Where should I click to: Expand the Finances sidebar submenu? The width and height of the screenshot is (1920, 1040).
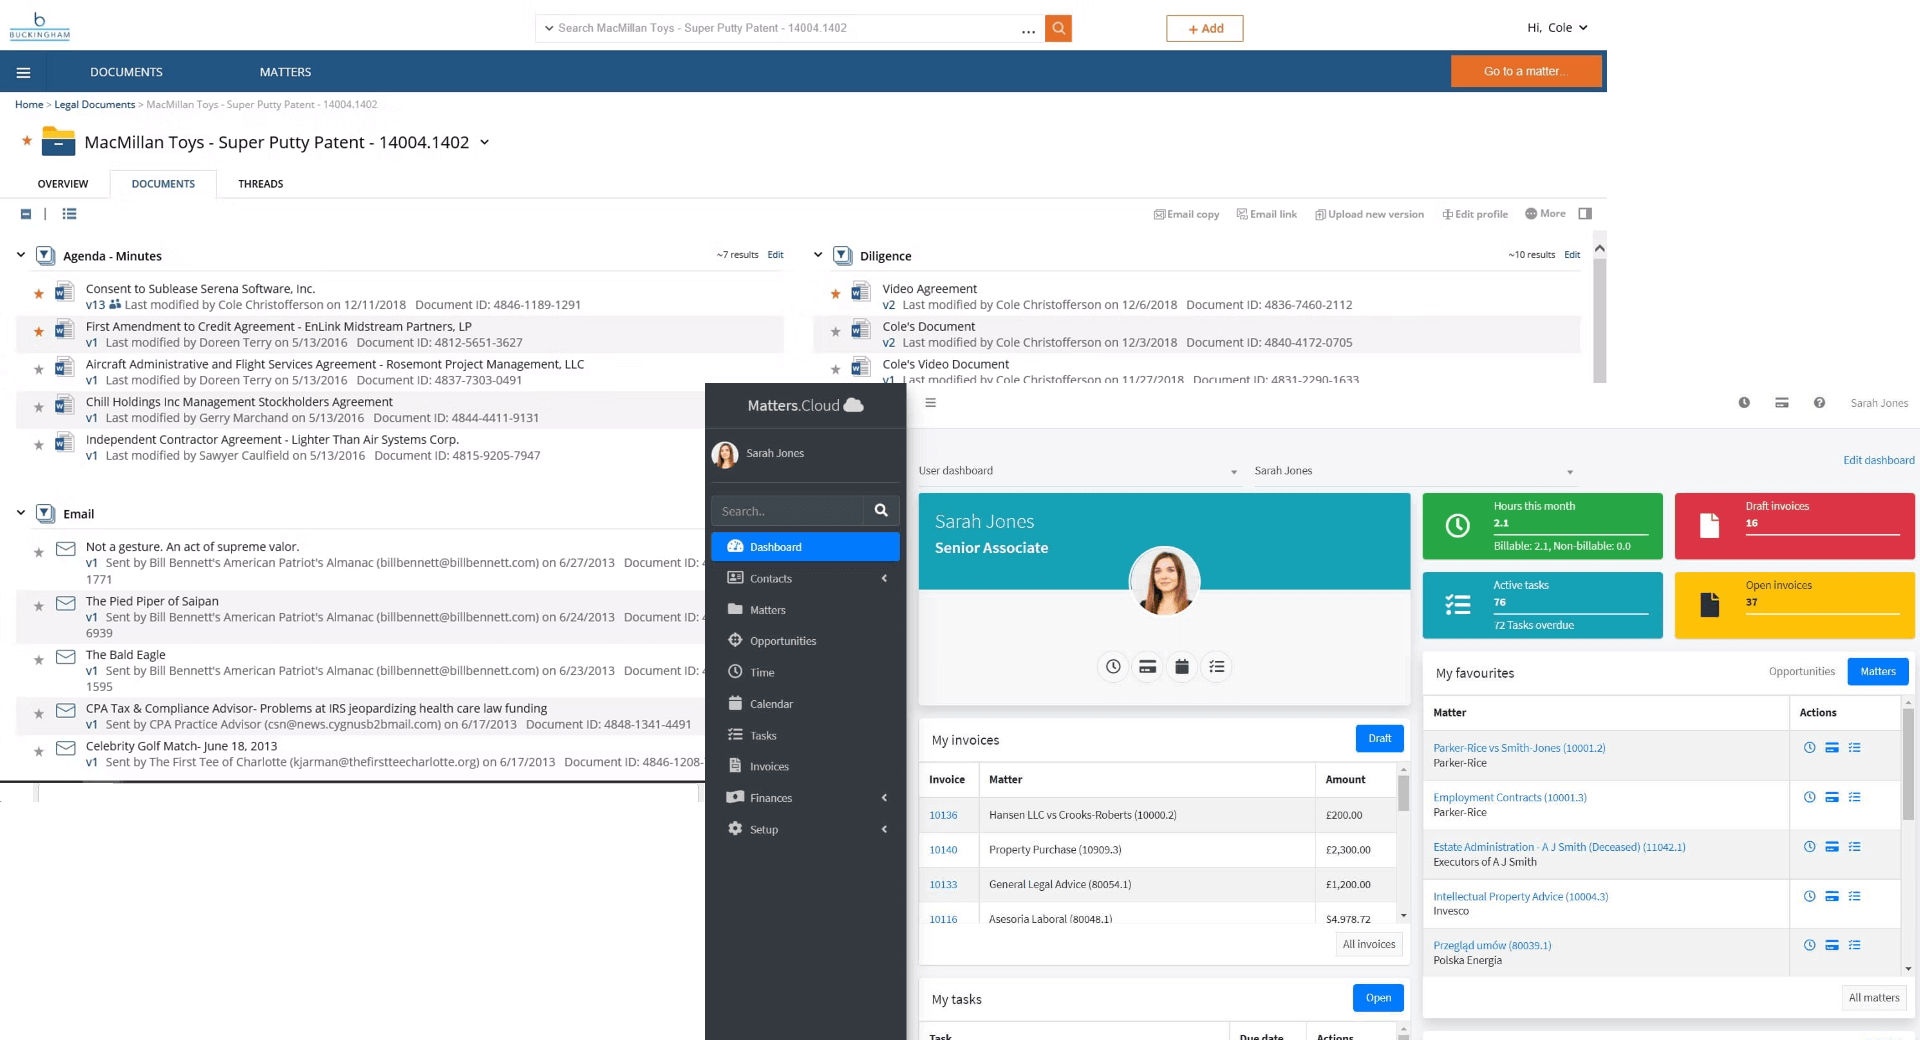[884, 798]
